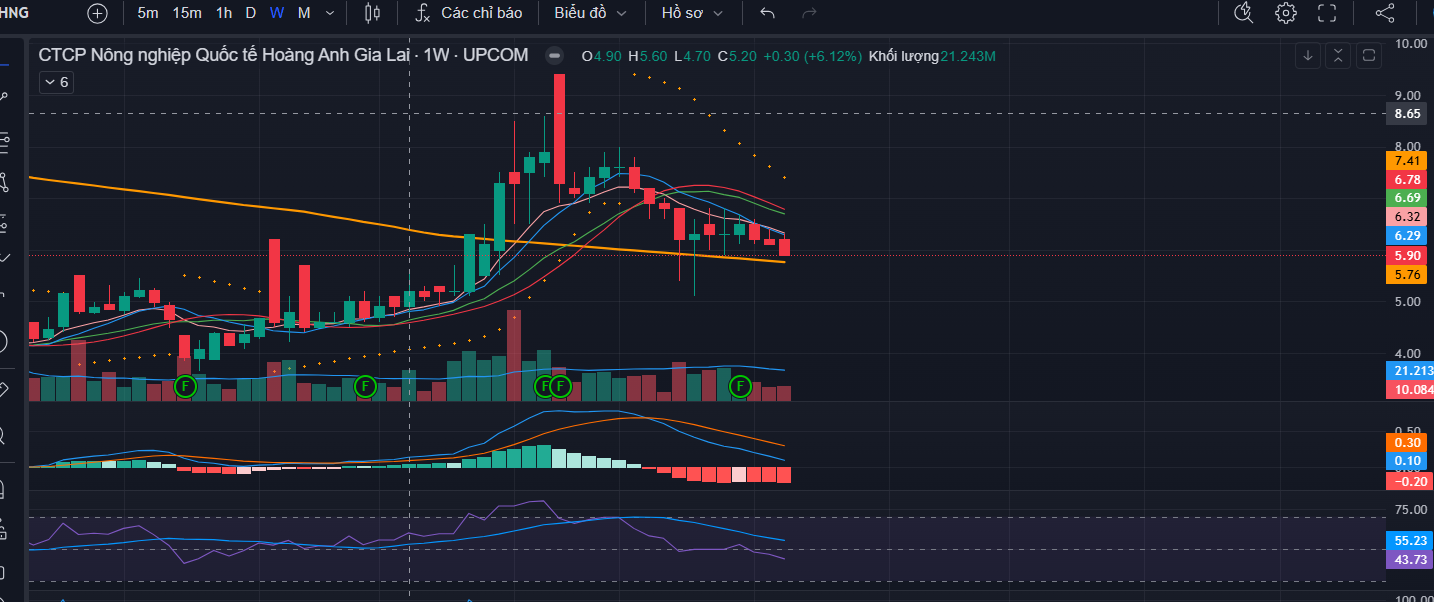
Task: Click the UPCOM exchange label
Action: [495, 55]
